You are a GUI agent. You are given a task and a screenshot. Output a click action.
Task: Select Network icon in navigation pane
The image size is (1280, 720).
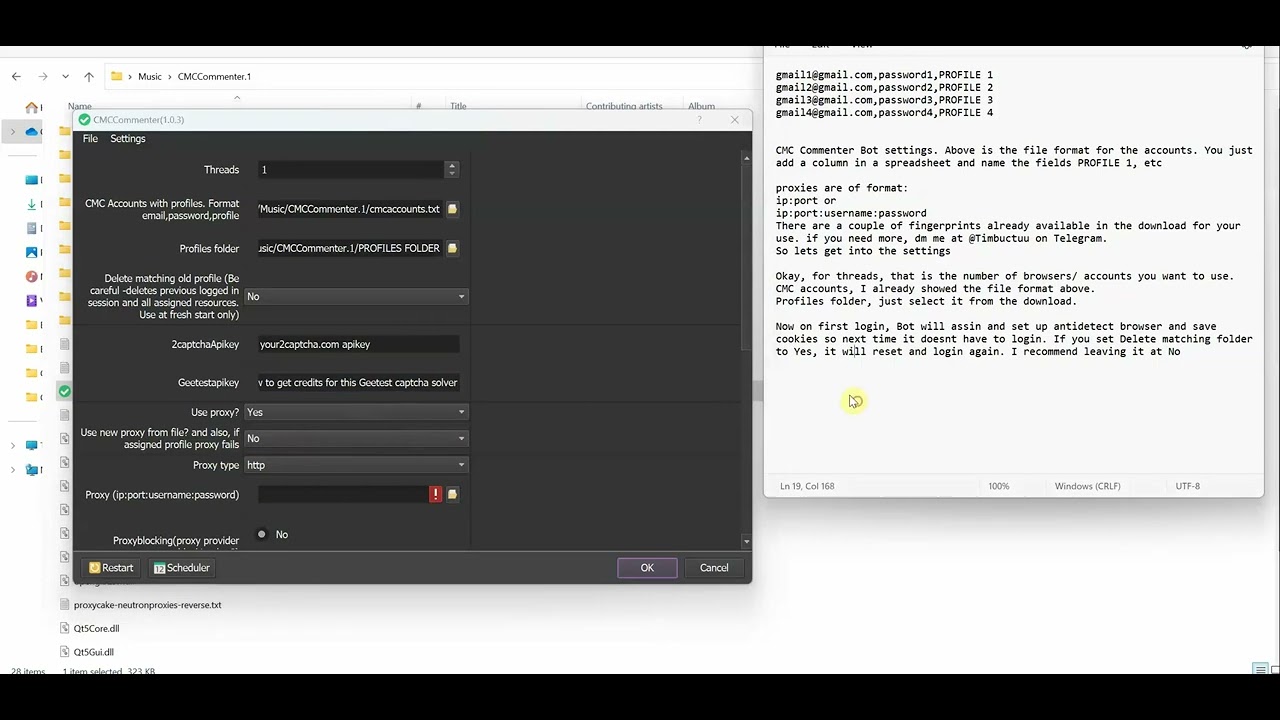(x=33, y=469)
